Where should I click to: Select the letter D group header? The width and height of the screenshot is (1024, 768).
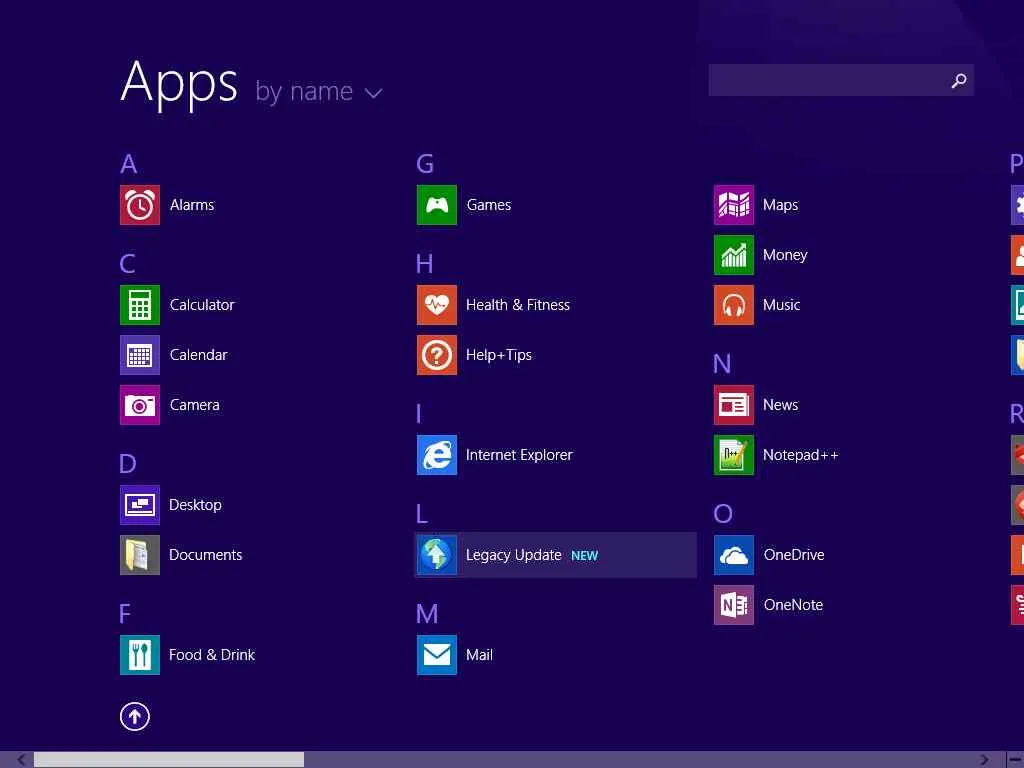128,464
